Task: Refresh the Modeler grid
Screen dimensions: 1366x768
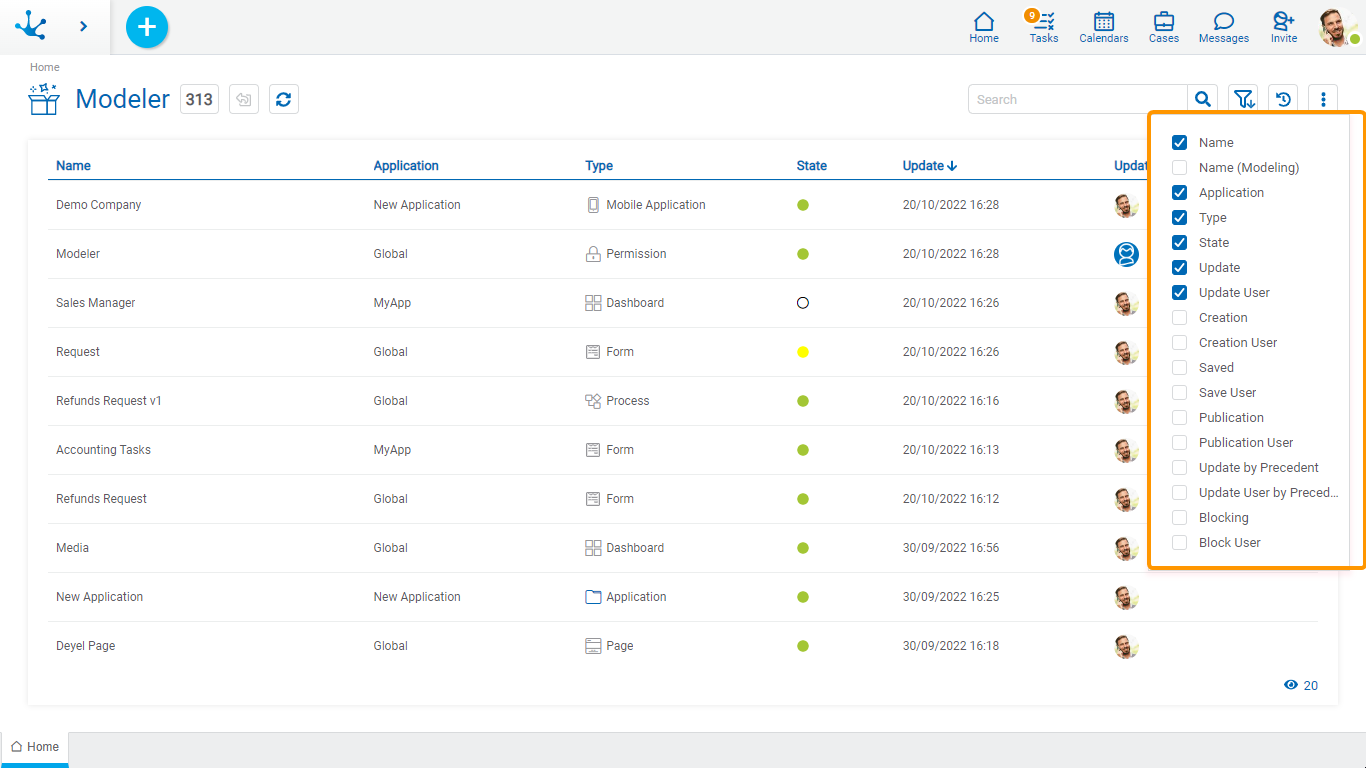Action: (x=284, y=99)
